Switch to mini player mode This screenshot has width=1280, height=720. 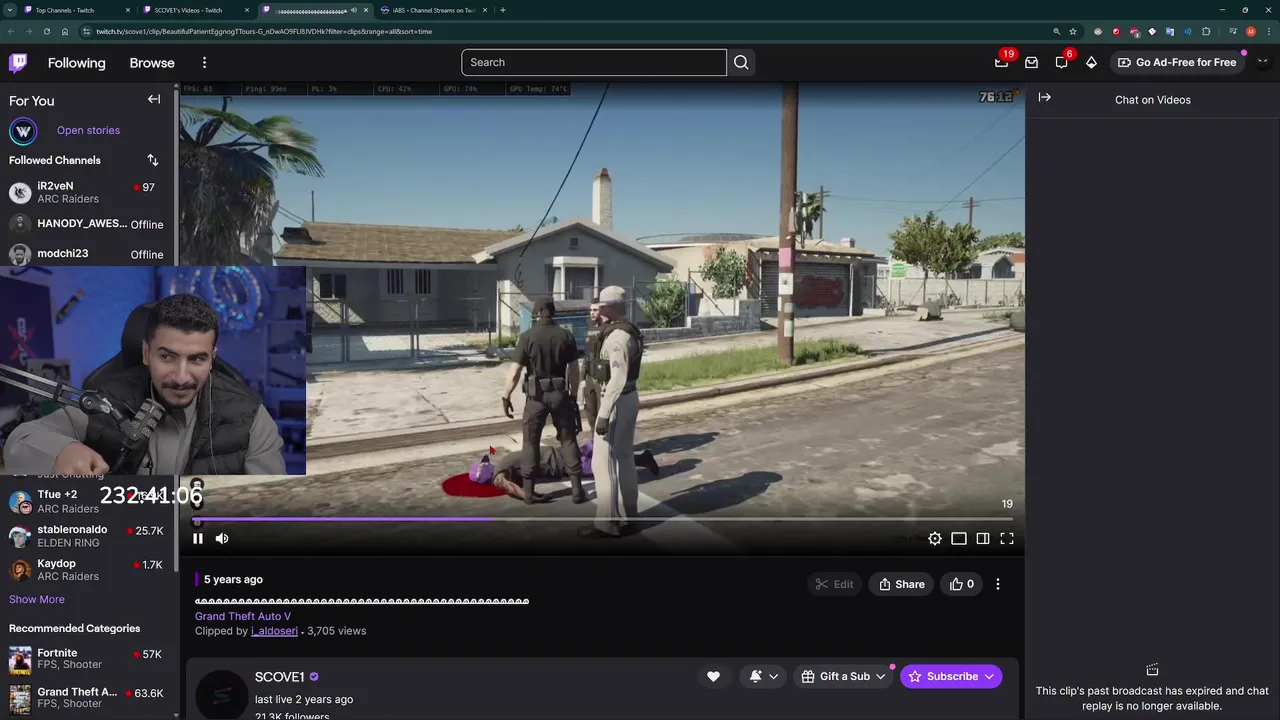click(959, 538)
